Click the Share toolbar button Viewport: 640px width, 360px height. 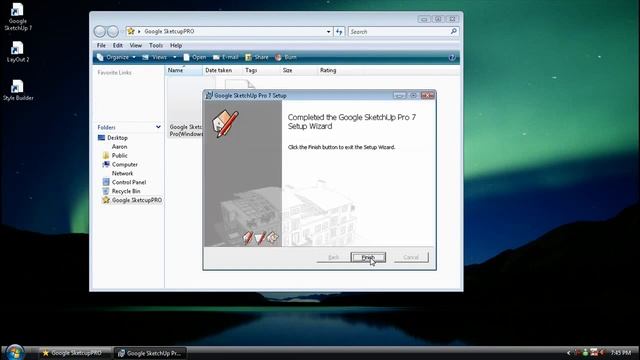click(x=257, y=57)
